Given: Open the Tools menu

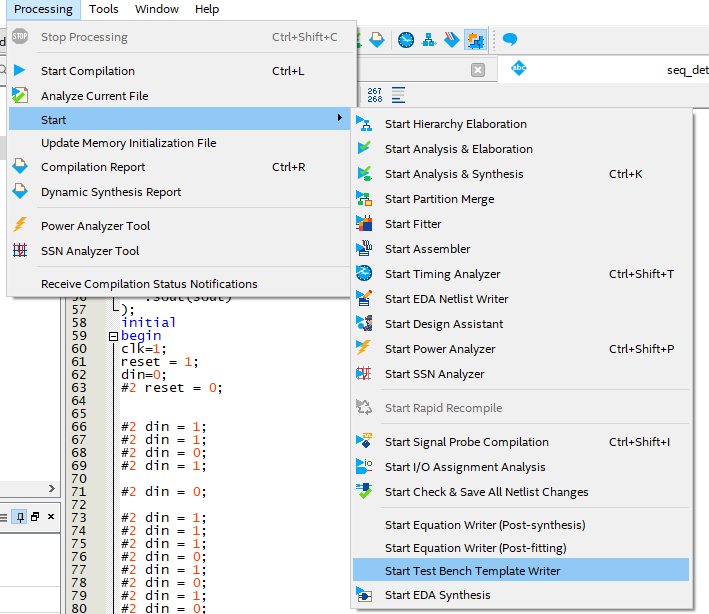Looking at the screenshot, I should click(x=103, y=9).
